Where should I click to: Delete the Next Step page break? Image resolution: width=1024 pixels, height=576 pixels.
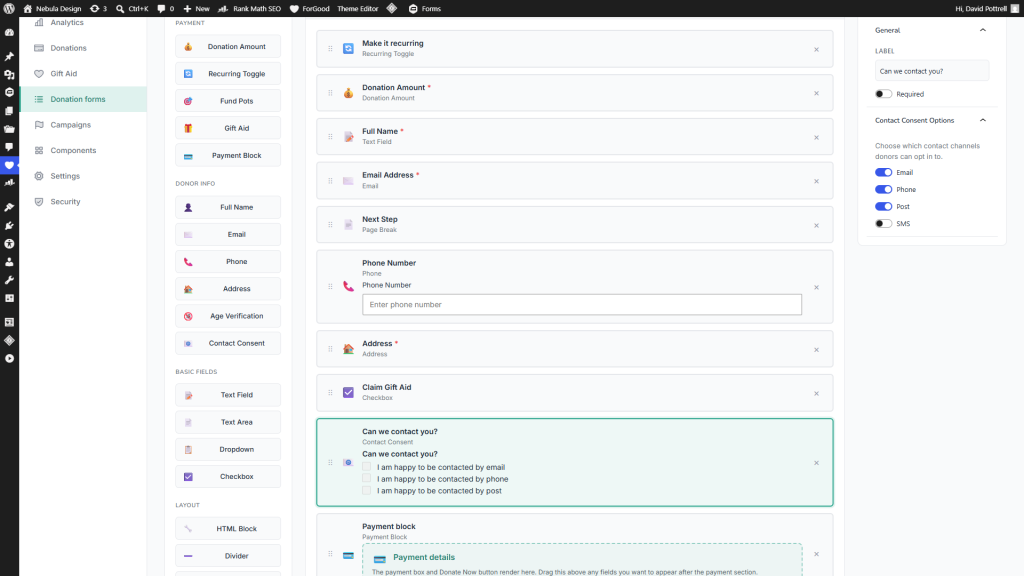coord(816,226)
